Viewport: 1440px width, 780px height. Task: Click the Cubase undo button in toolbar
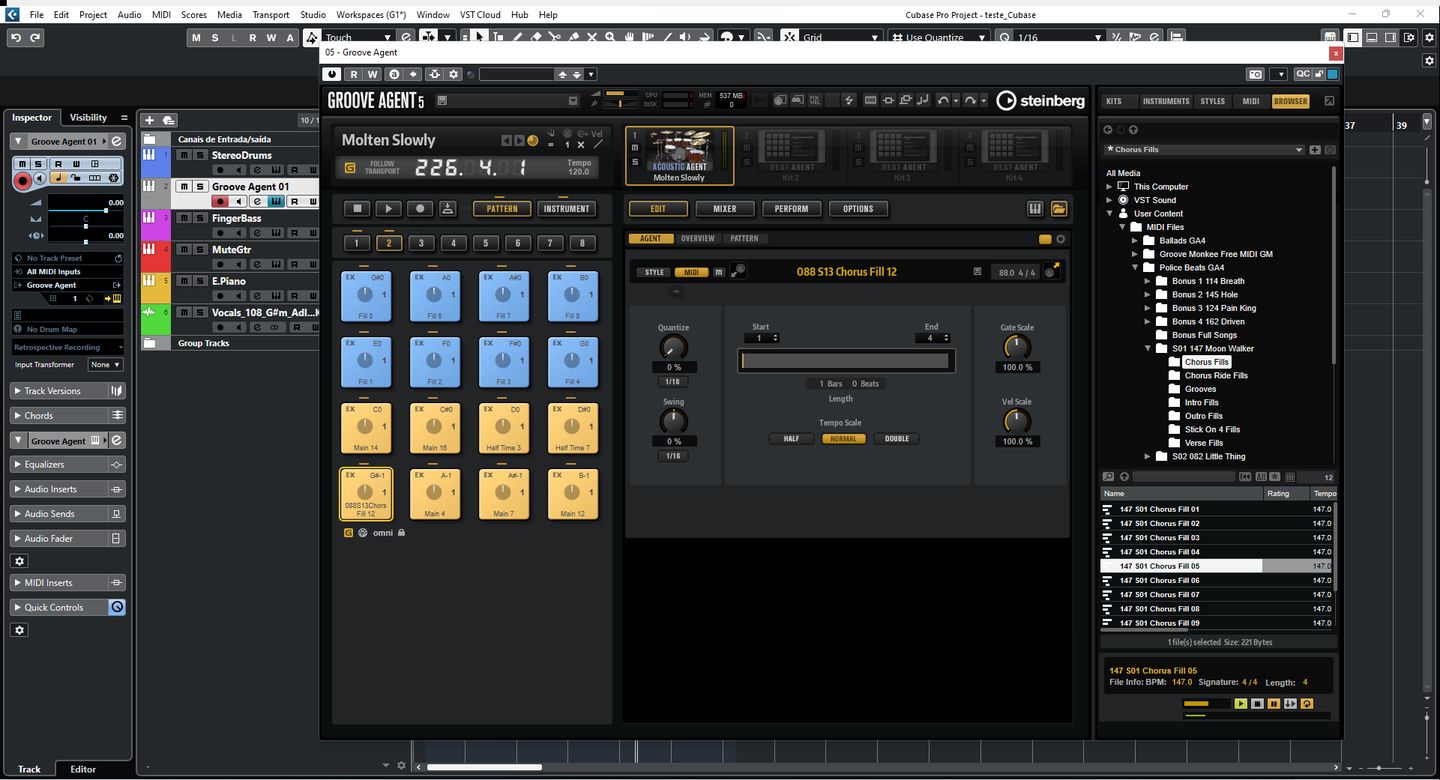pyautogui.click(x=16, y=37)
